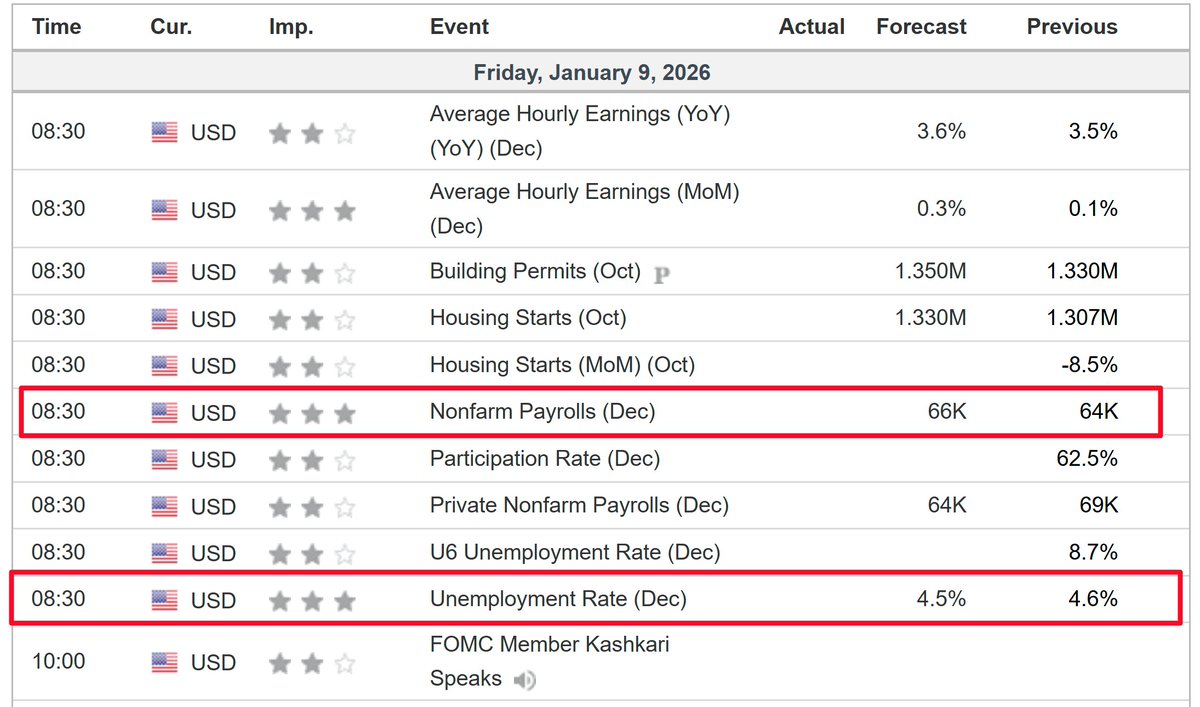The image size is (1200, 707).
Task: Click the 1.350M forecast for Building Permits
Action: (931, 271)
